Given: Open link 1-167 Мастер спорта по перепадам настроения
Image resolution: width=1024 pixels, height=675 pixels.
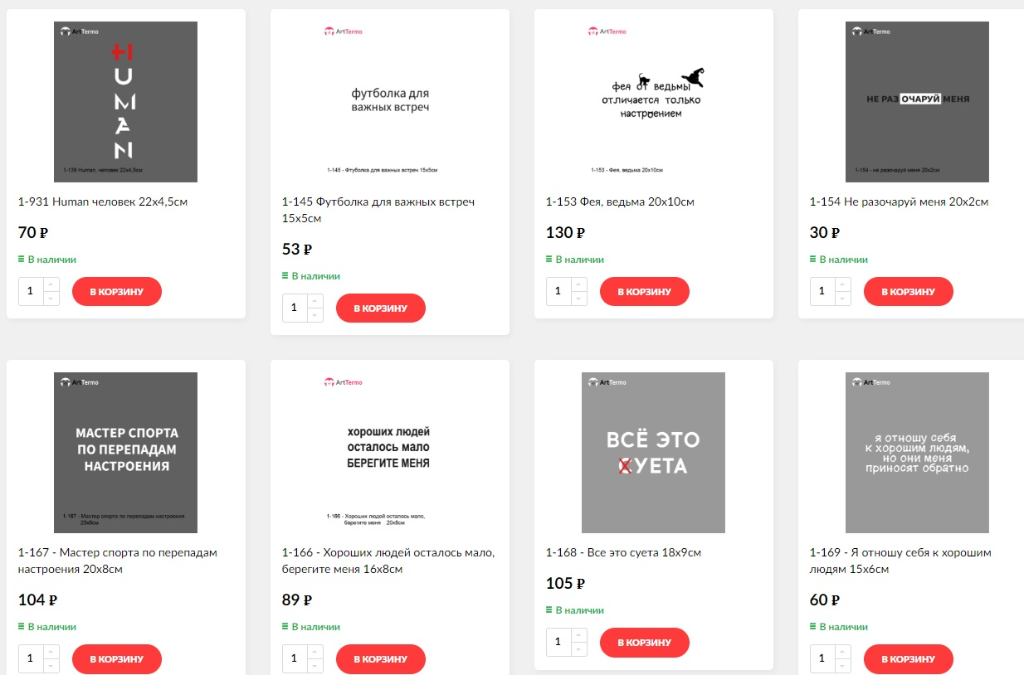Looking at the screenshot, I should (x=118, y=560).
